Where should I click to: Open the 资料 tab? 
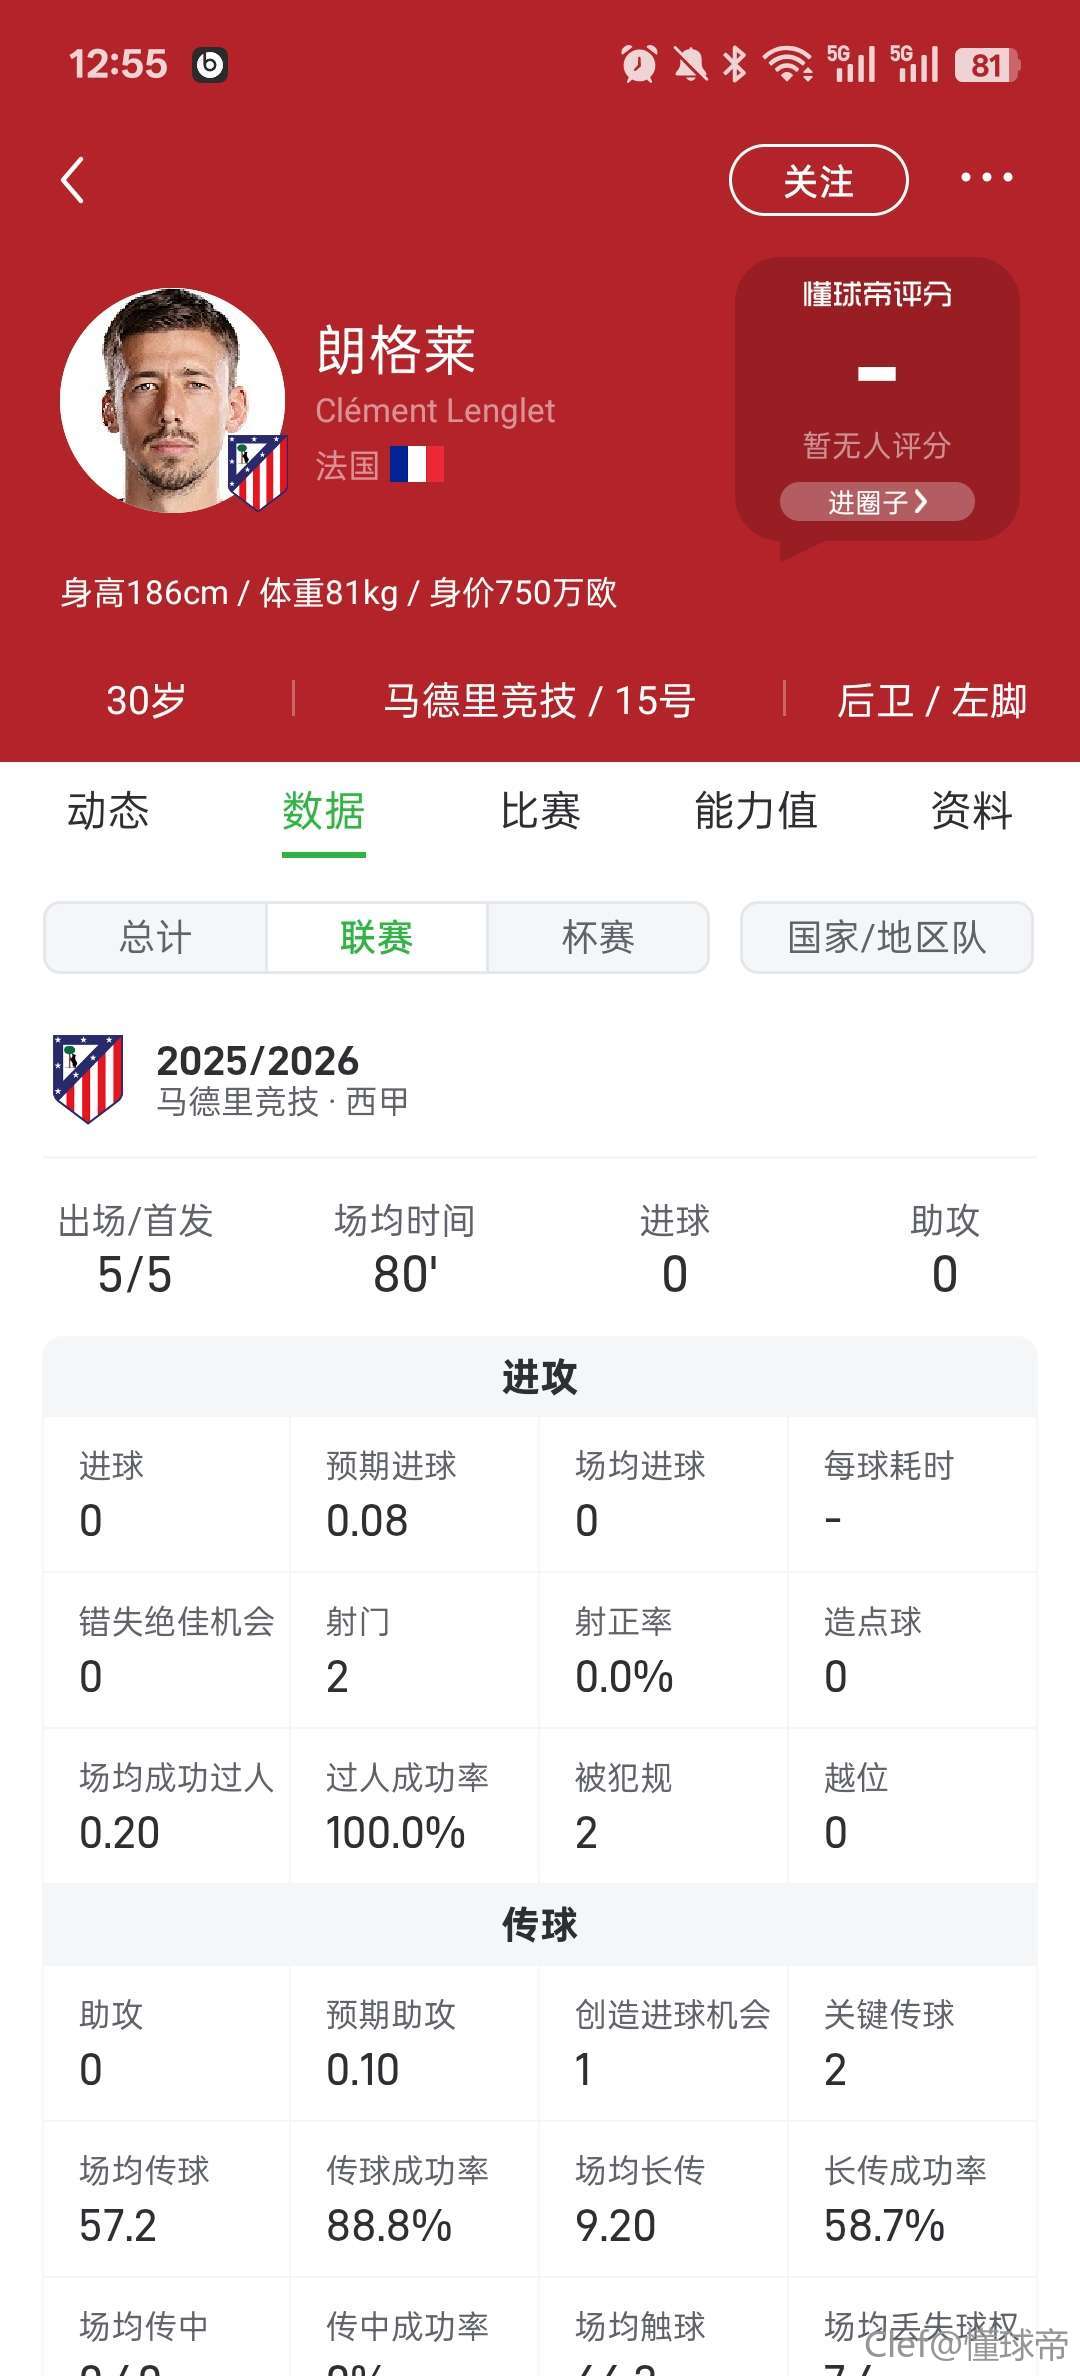click(x=971, y=811)
